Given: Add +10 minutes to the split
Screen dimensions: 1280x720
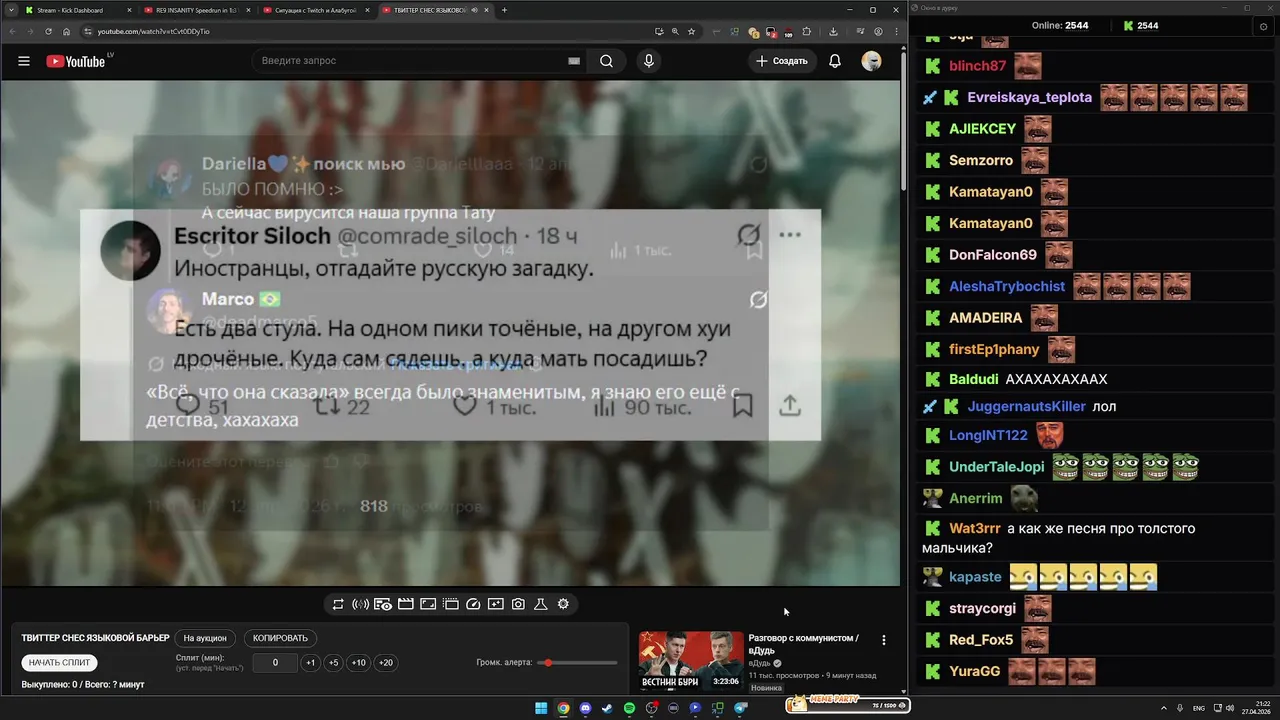Looking at the screenshot, I should point(358,662).
